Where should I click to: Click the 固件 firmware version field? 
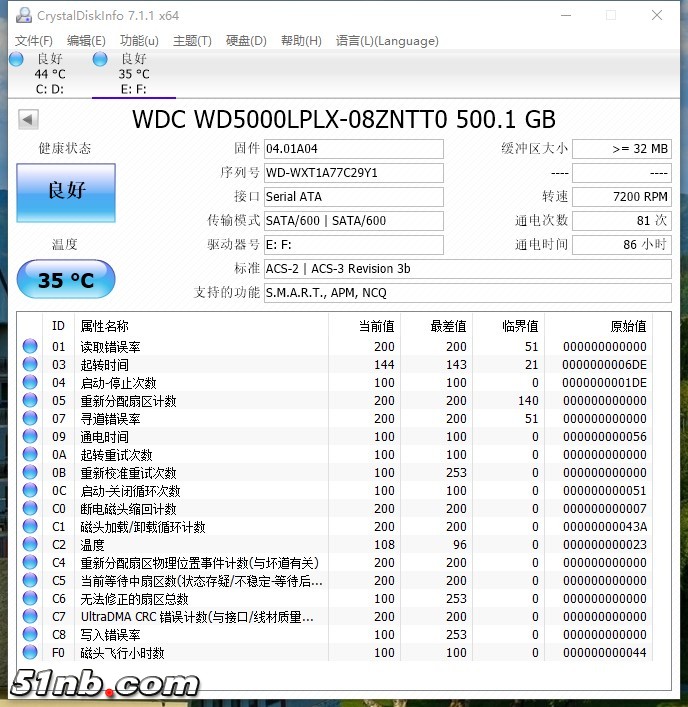pos(352,149)
